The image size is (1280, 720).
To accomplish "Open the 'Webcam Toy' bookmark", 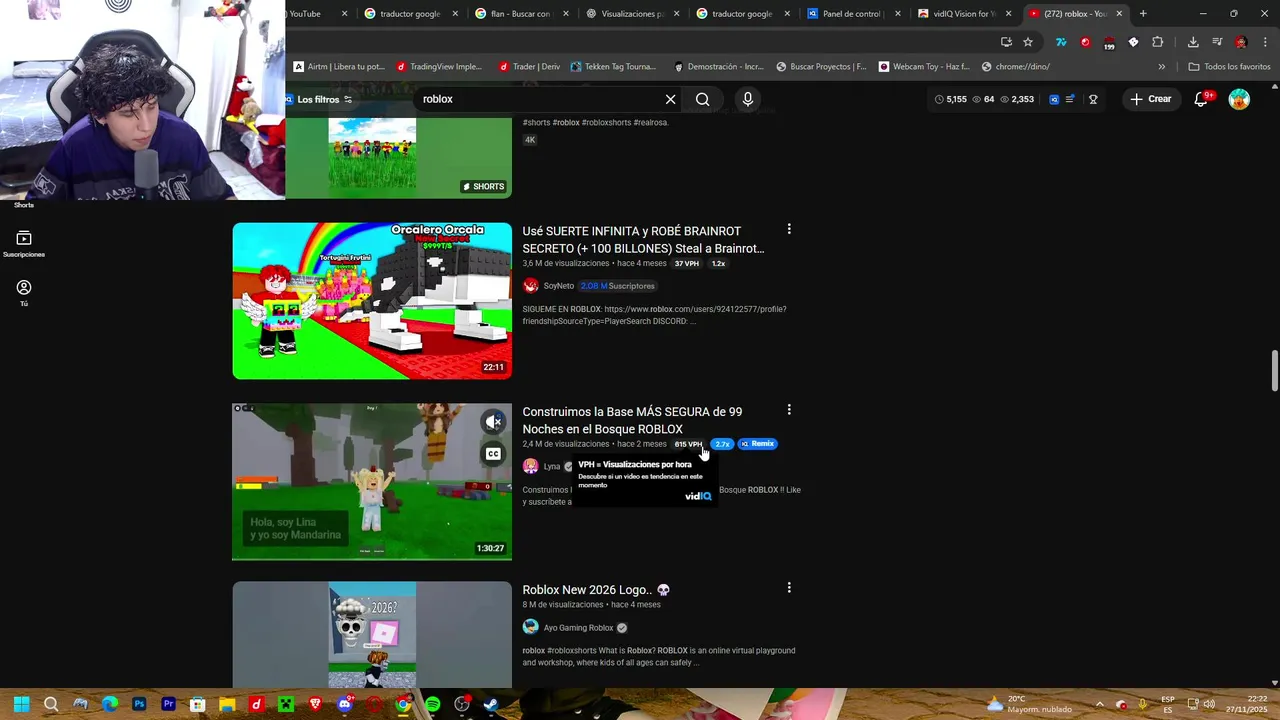I will click(924, 67).
